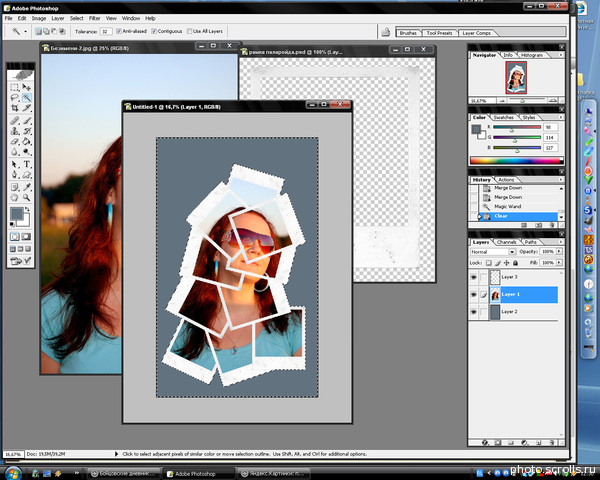Open the Color panel flyout menu
The image size is (600, 480).
tap(561, 117)
